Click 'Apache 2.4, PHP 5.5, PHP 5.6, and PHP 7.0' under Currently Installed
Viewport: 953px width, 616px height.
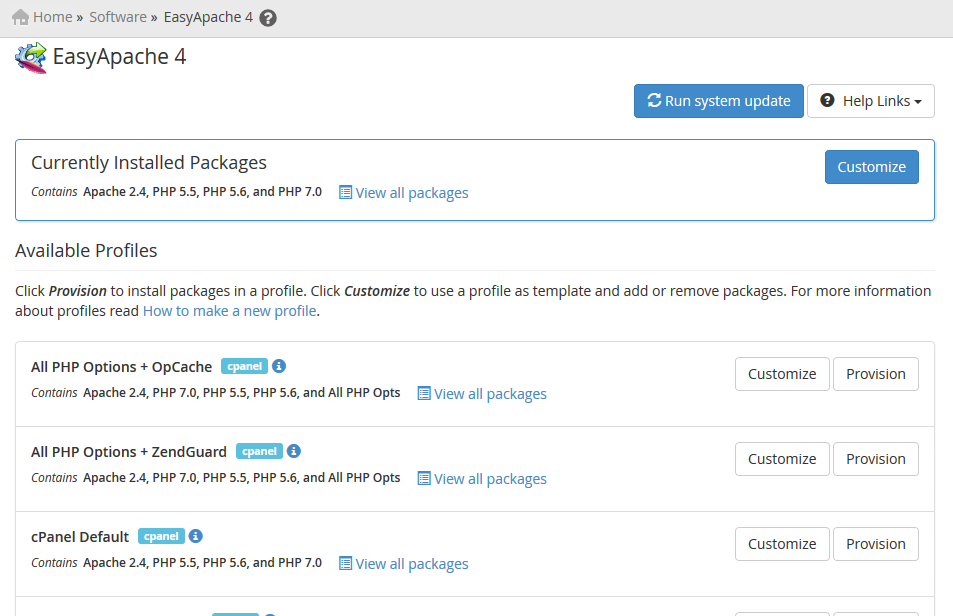pyautogui.click(x=202, y=192)
